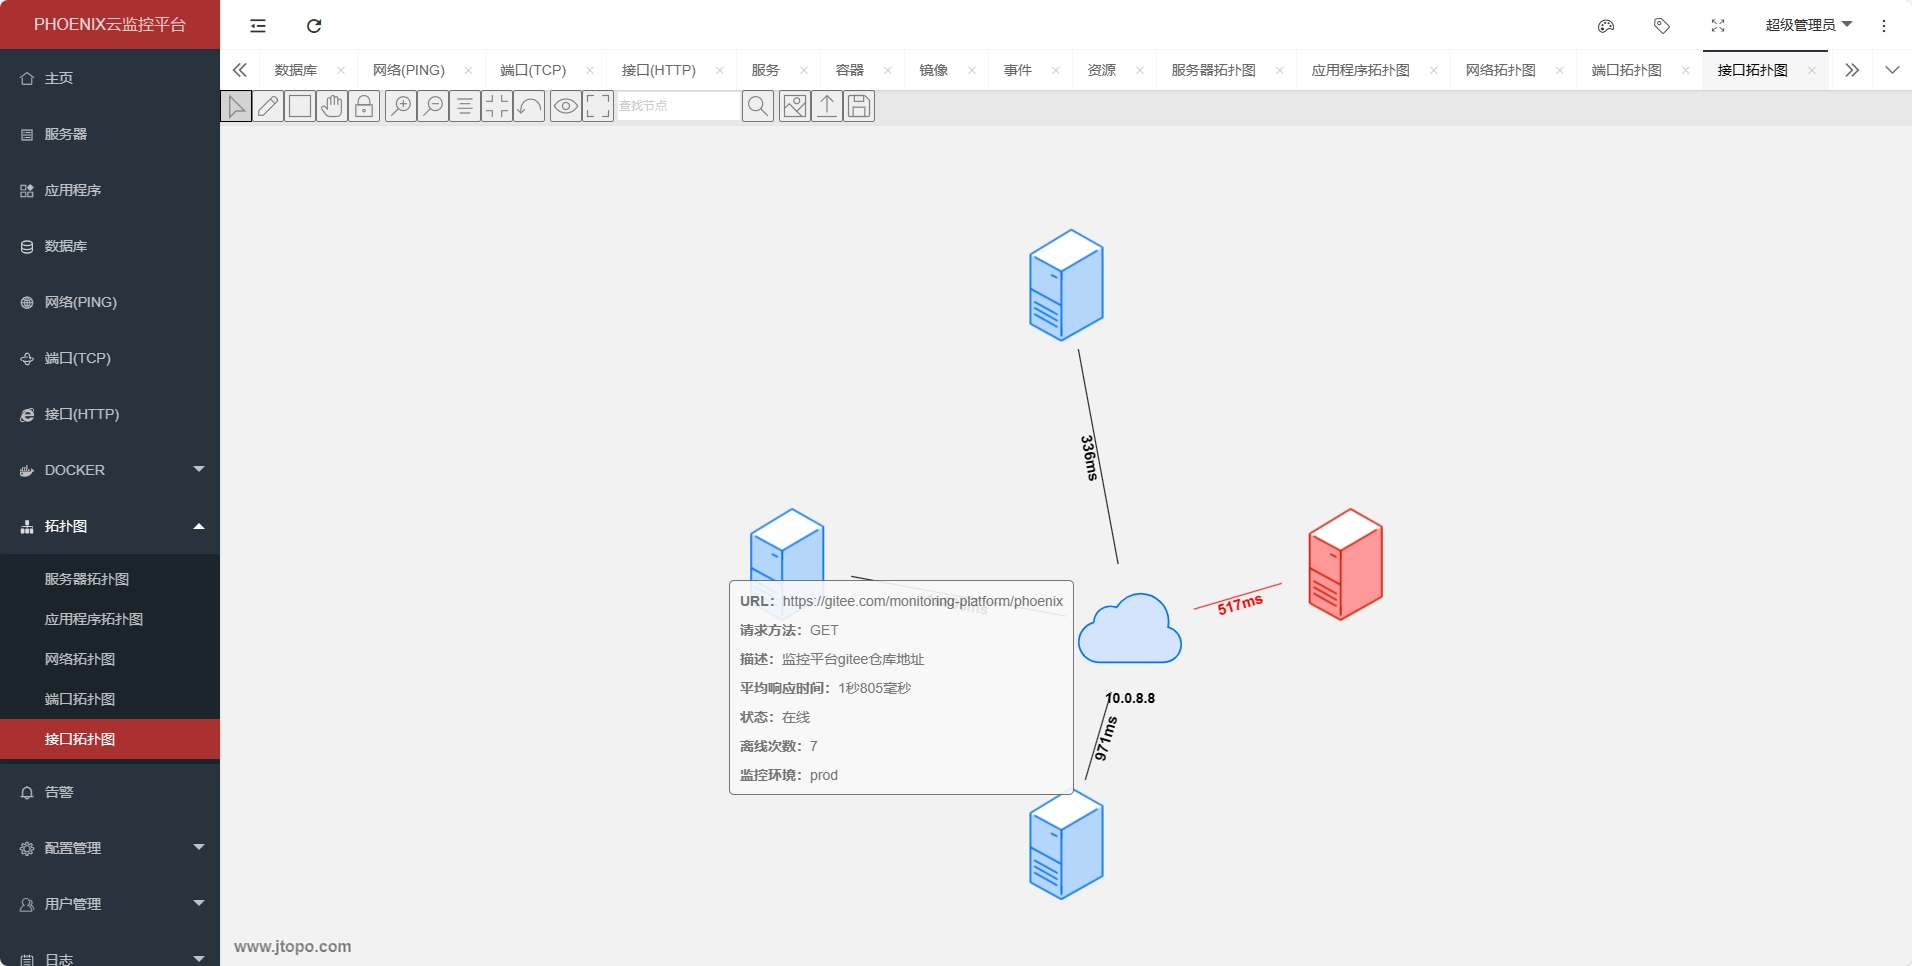Image resolution: width=1912 pixels, height=966 pixels.
Task: Select the rectangle selection tool
Action: coord(300,106)
